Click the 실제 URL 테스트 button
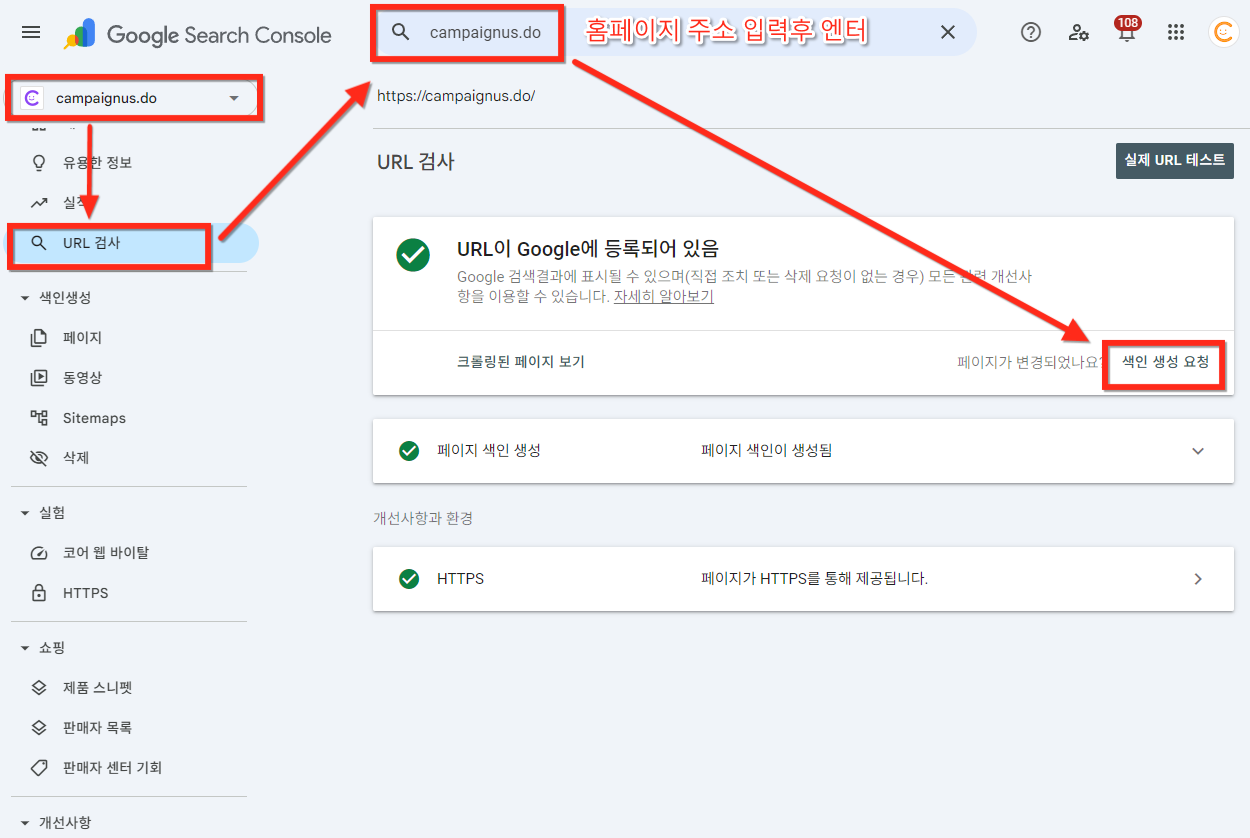This screenshot has height=838, width=1250. (1174, 160)
